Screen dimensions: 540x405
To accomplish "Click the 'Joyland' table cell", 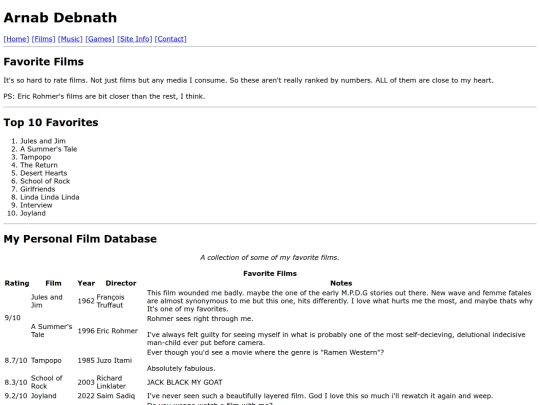I will (44, 396).
